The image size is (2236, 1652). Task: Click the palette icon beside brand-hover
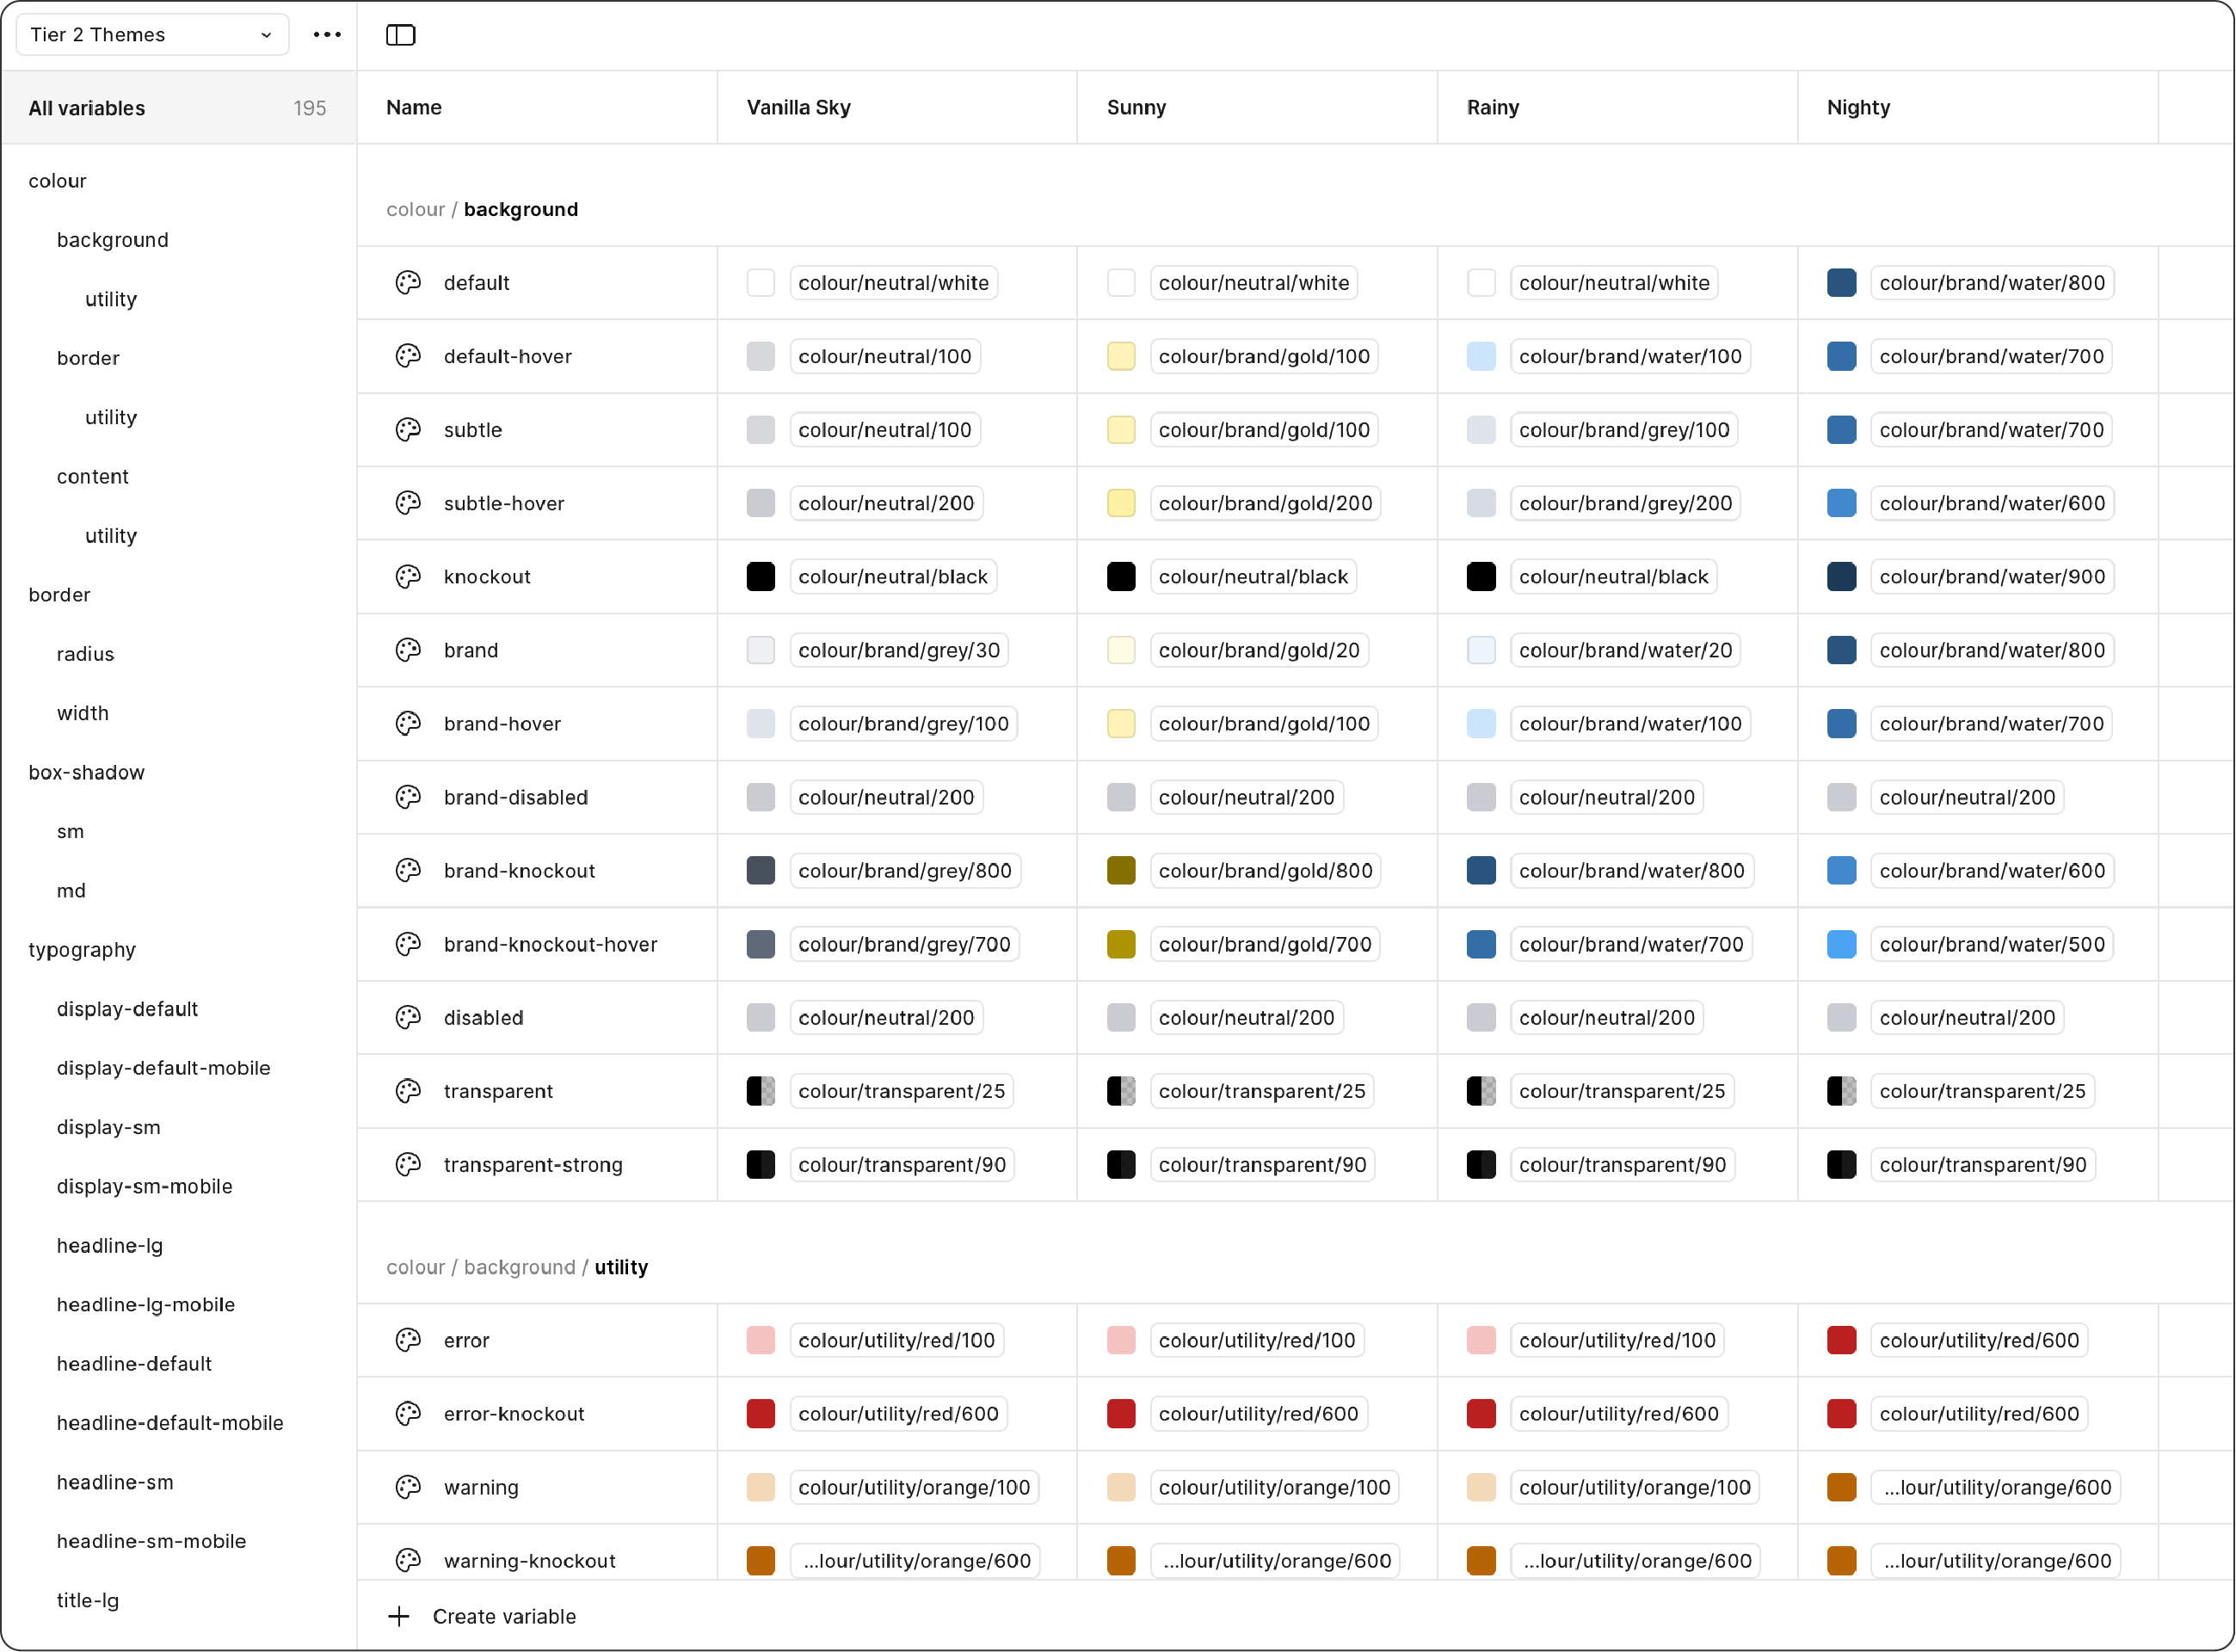(408, 723)
